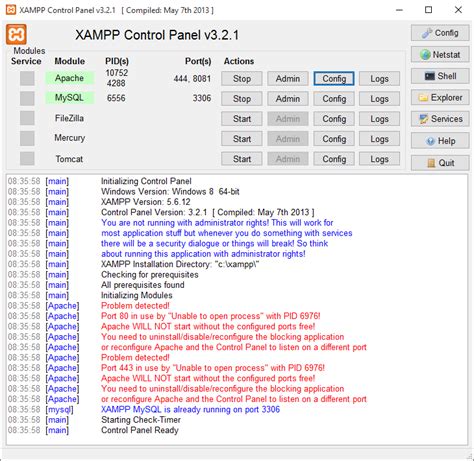Viewport: 474px width, 461px height.
Task: Click 'XAMPP Installation Directory' log line
Action: pos(180,264)
